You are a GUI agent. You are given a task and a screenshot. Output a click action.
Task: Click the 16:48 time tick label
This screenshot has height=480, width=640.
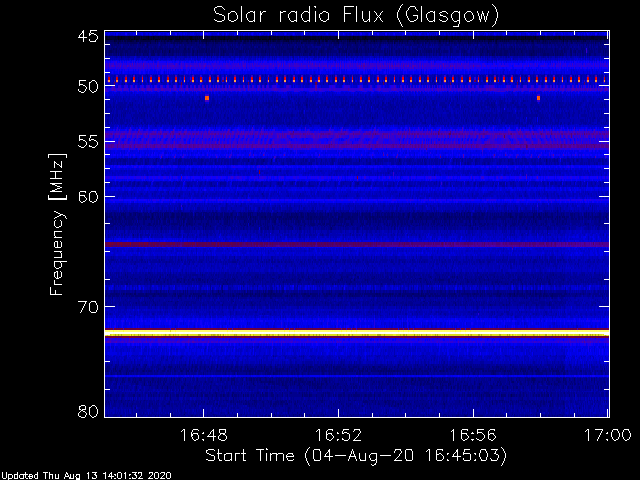(x=203, y=436)
